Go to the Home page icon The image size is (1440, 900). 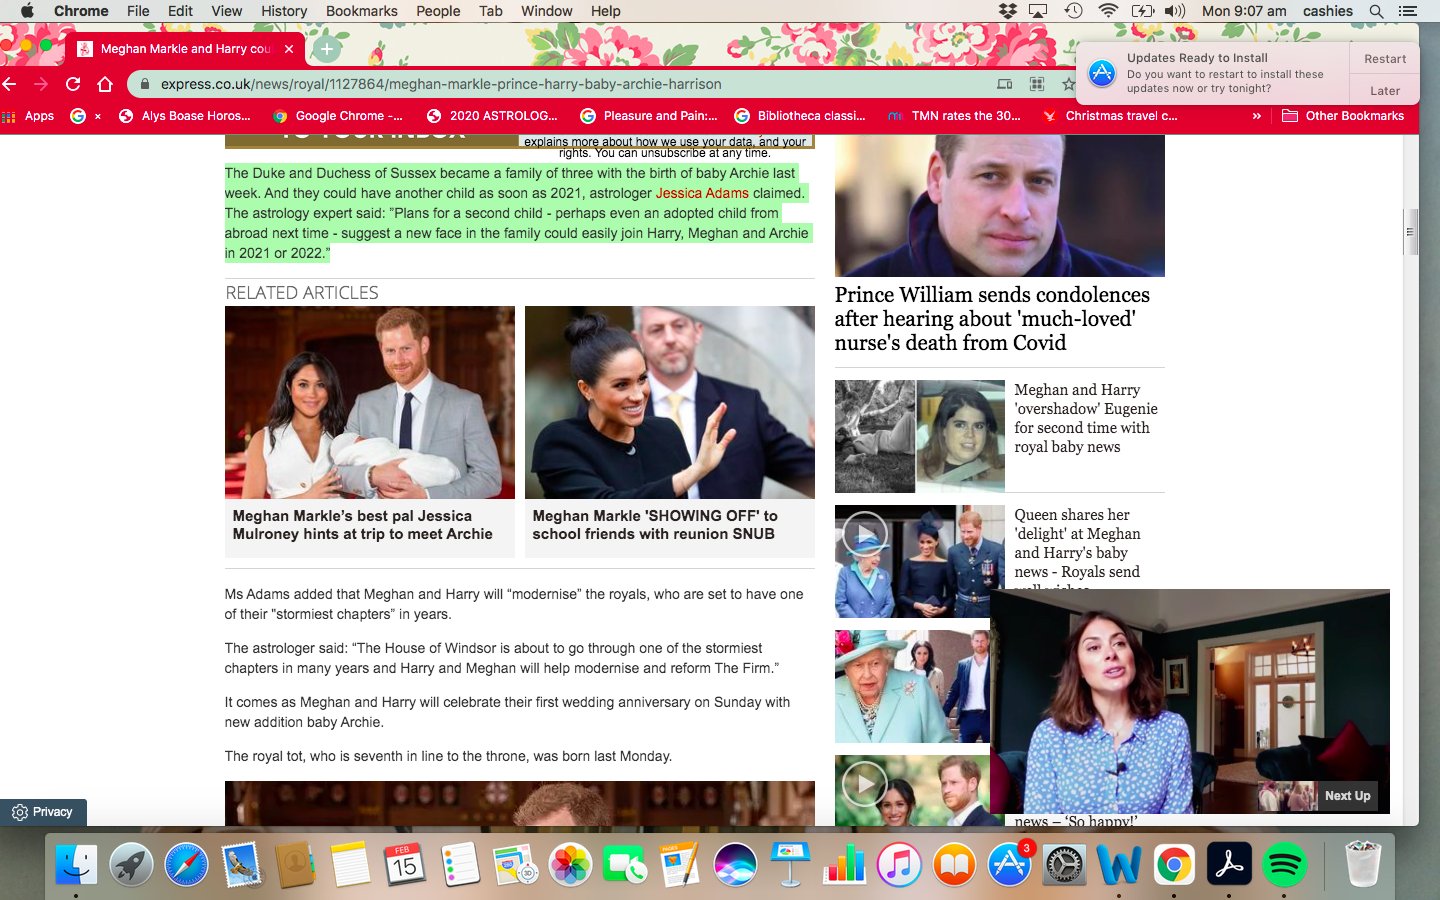(105, 84)
